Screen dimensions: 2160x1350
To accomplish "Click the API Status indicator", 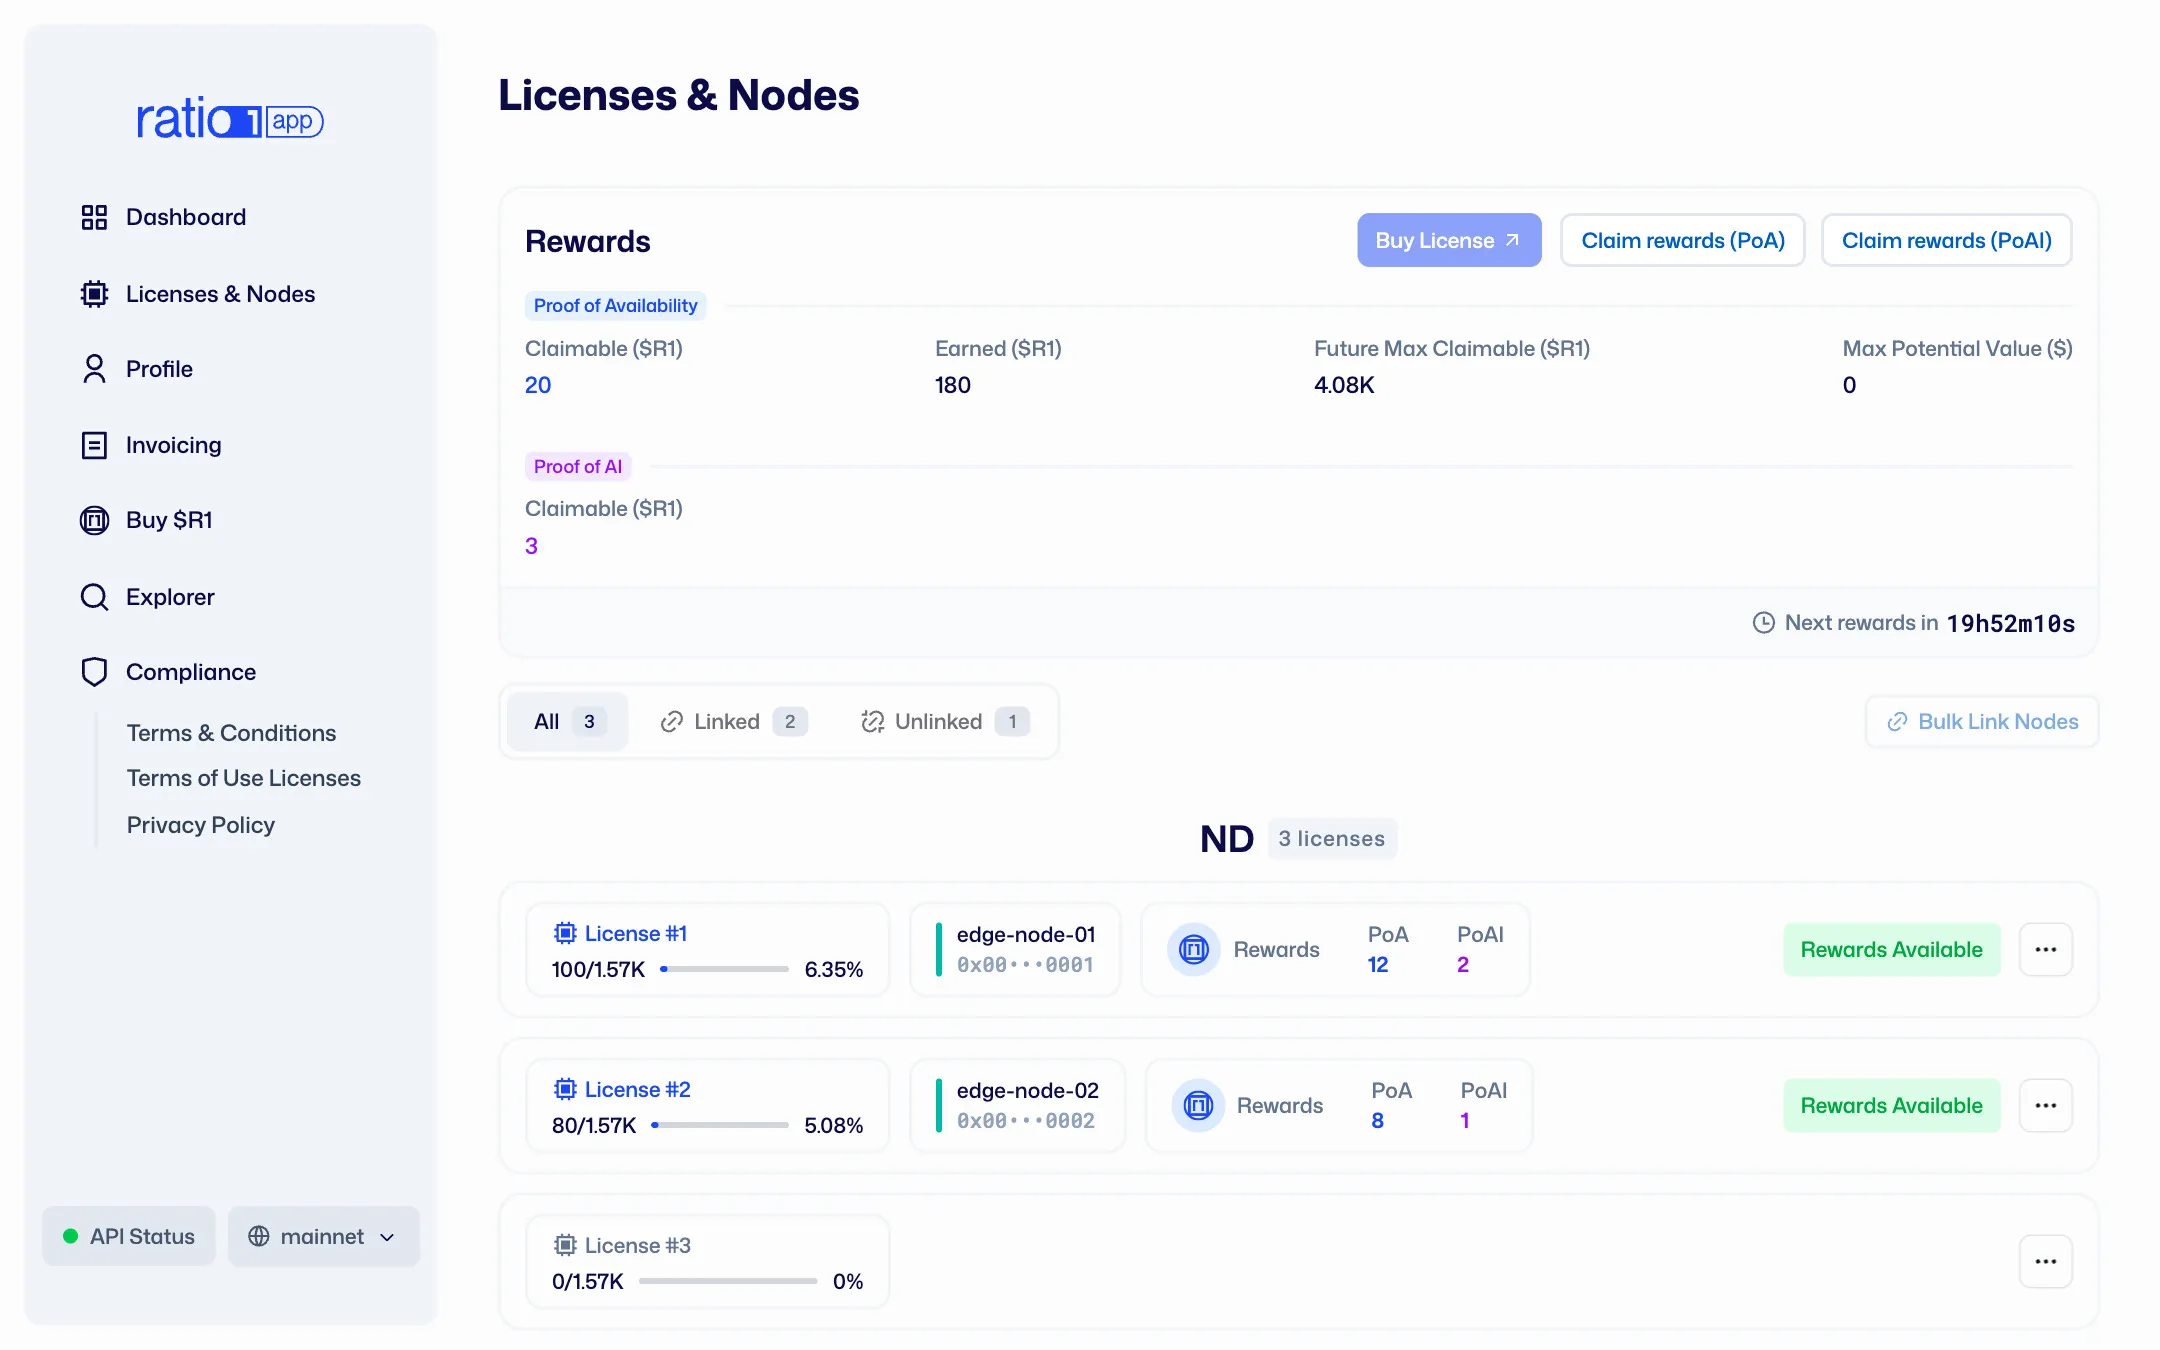I will coord(129,1236).
